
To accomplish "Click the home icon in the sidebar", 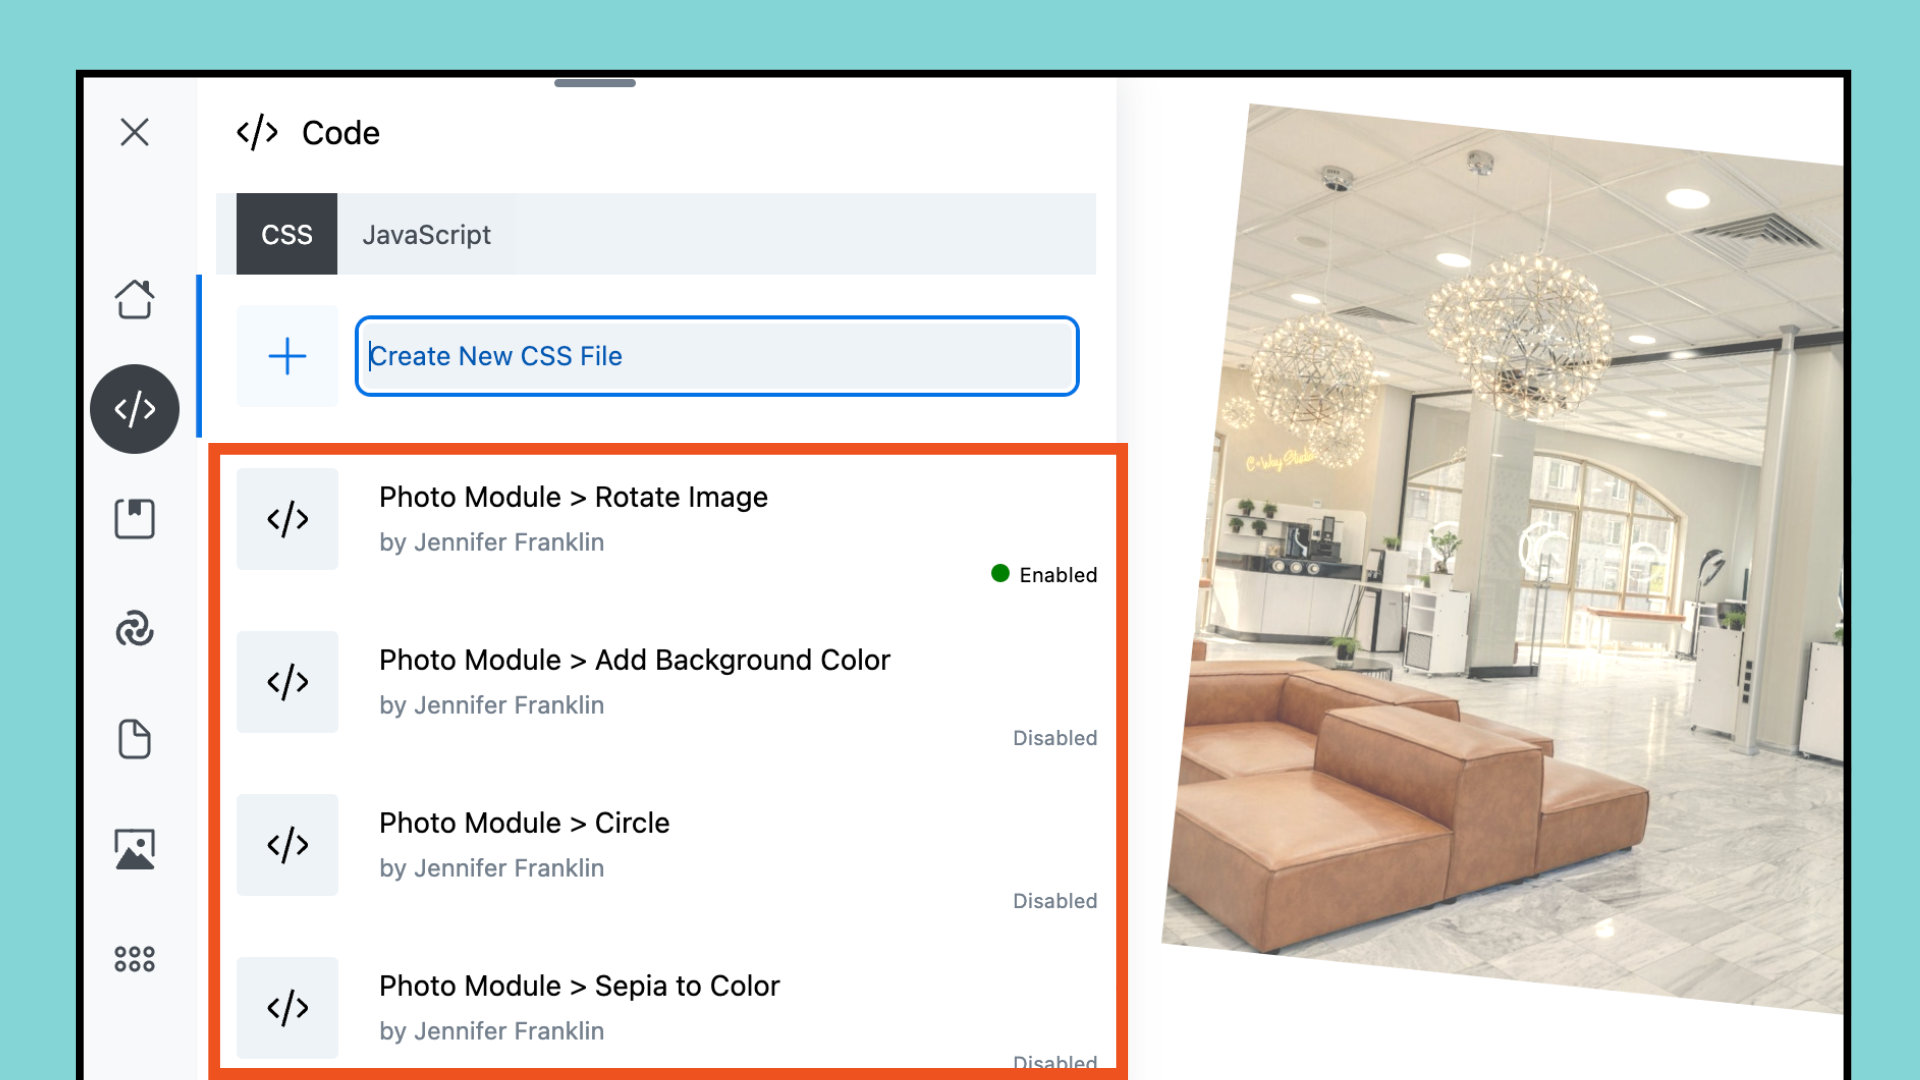I will (x=134, y=299).
